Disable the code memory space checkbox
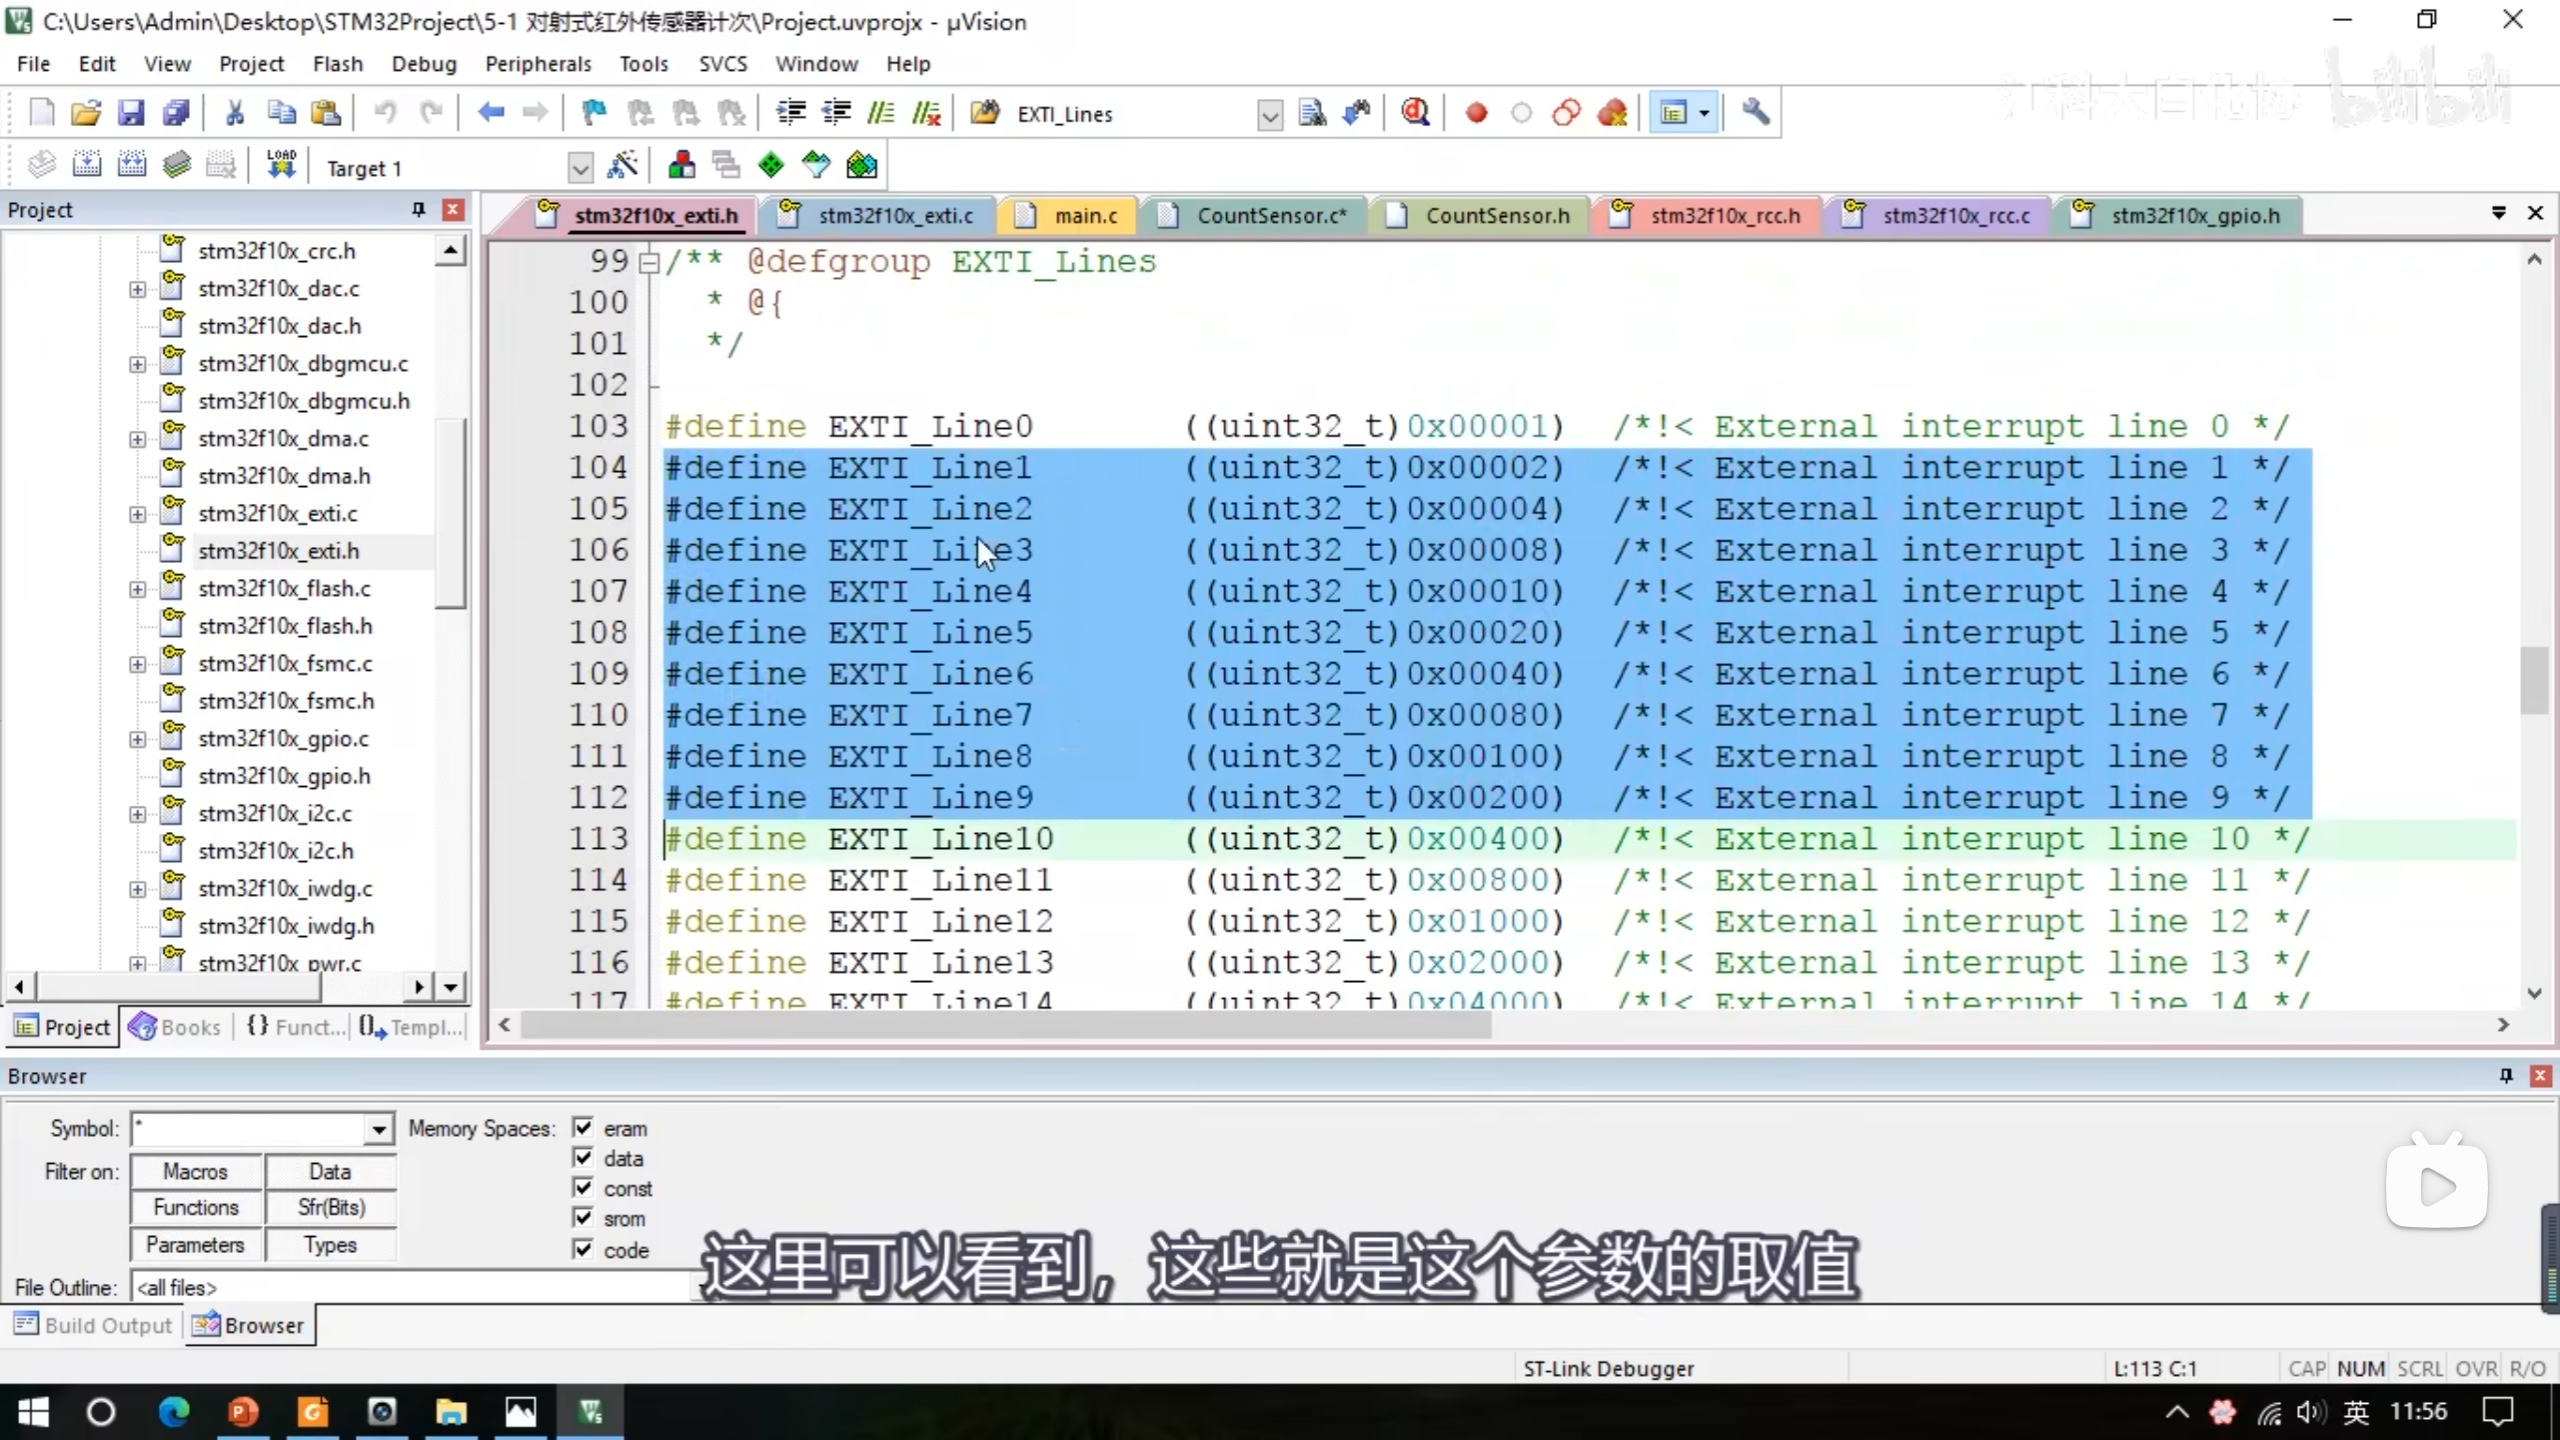 tap(583, 1249)
